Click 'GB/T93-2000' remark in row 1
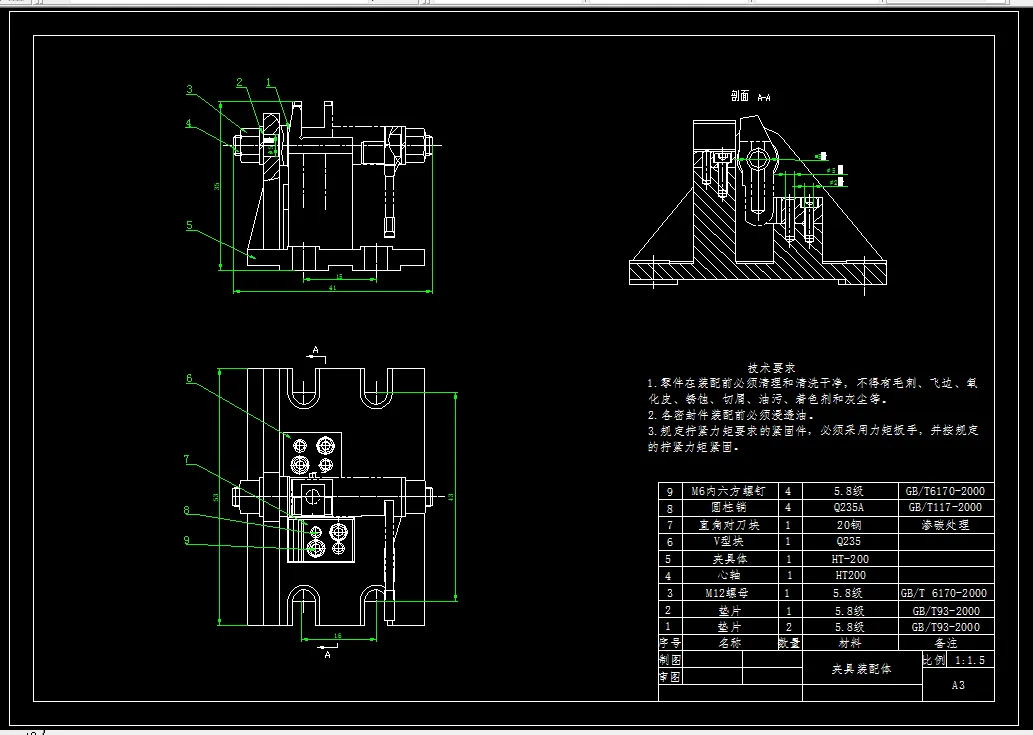The width and height of the screenshot is (1033, 735). (x=945, y=627)
